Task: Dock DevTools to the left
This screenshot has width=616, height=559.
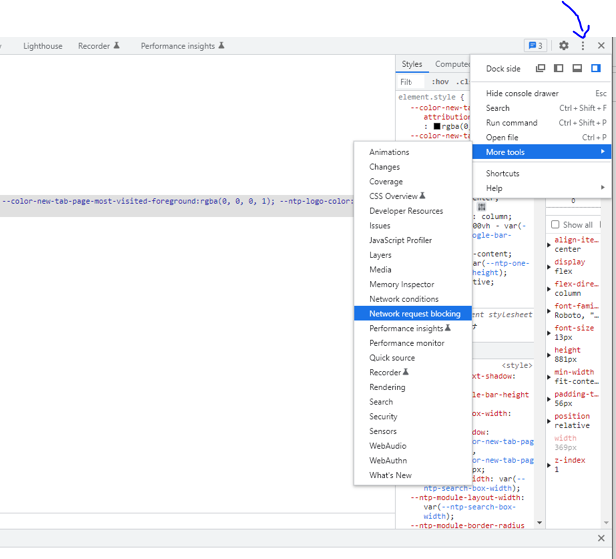Action: (558, 68)
